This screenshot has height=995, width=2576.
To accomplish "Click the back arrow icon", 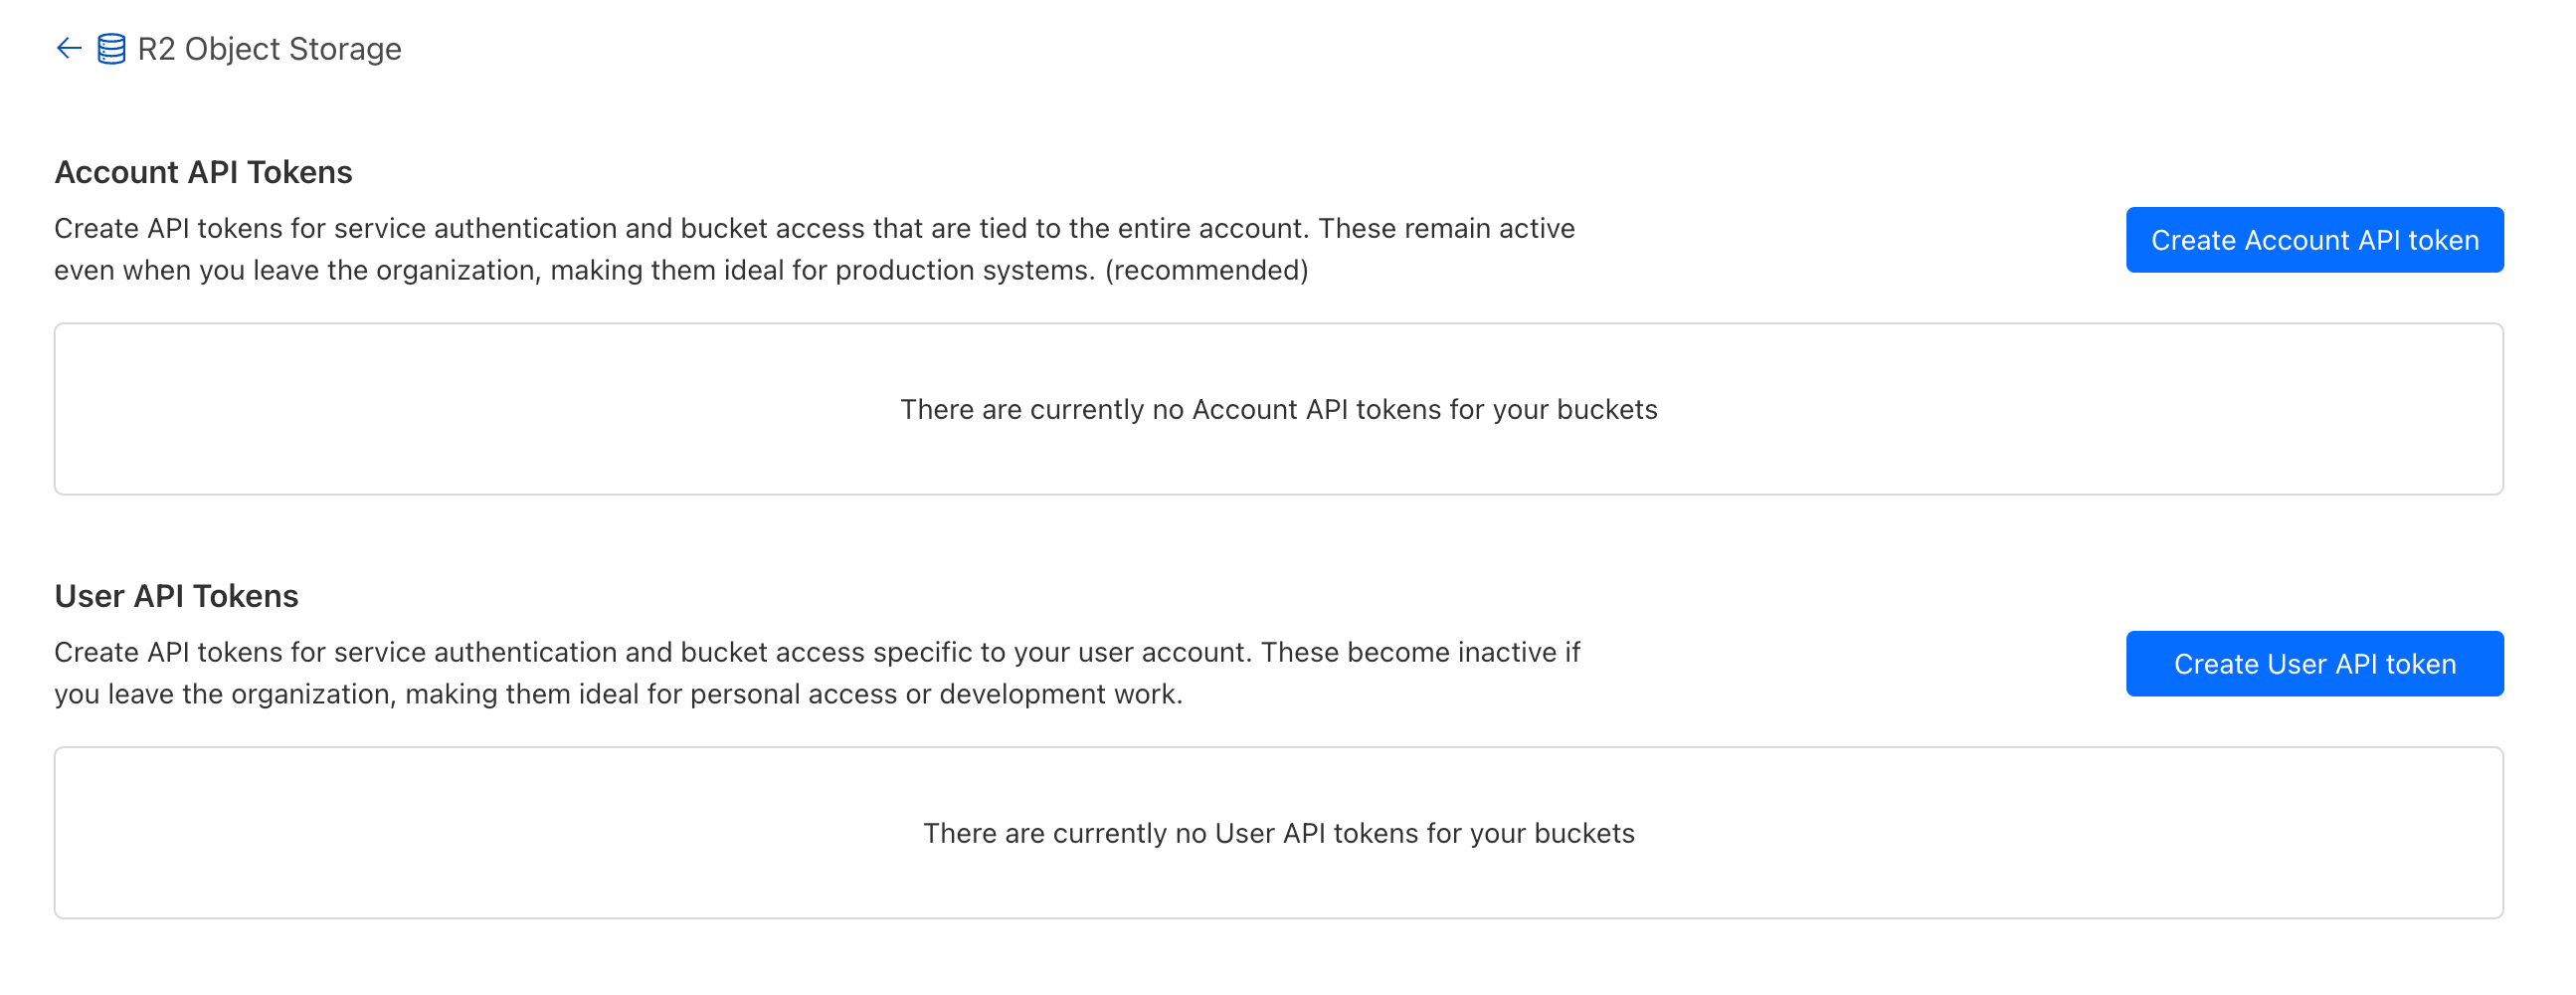I will pos(68,48).
